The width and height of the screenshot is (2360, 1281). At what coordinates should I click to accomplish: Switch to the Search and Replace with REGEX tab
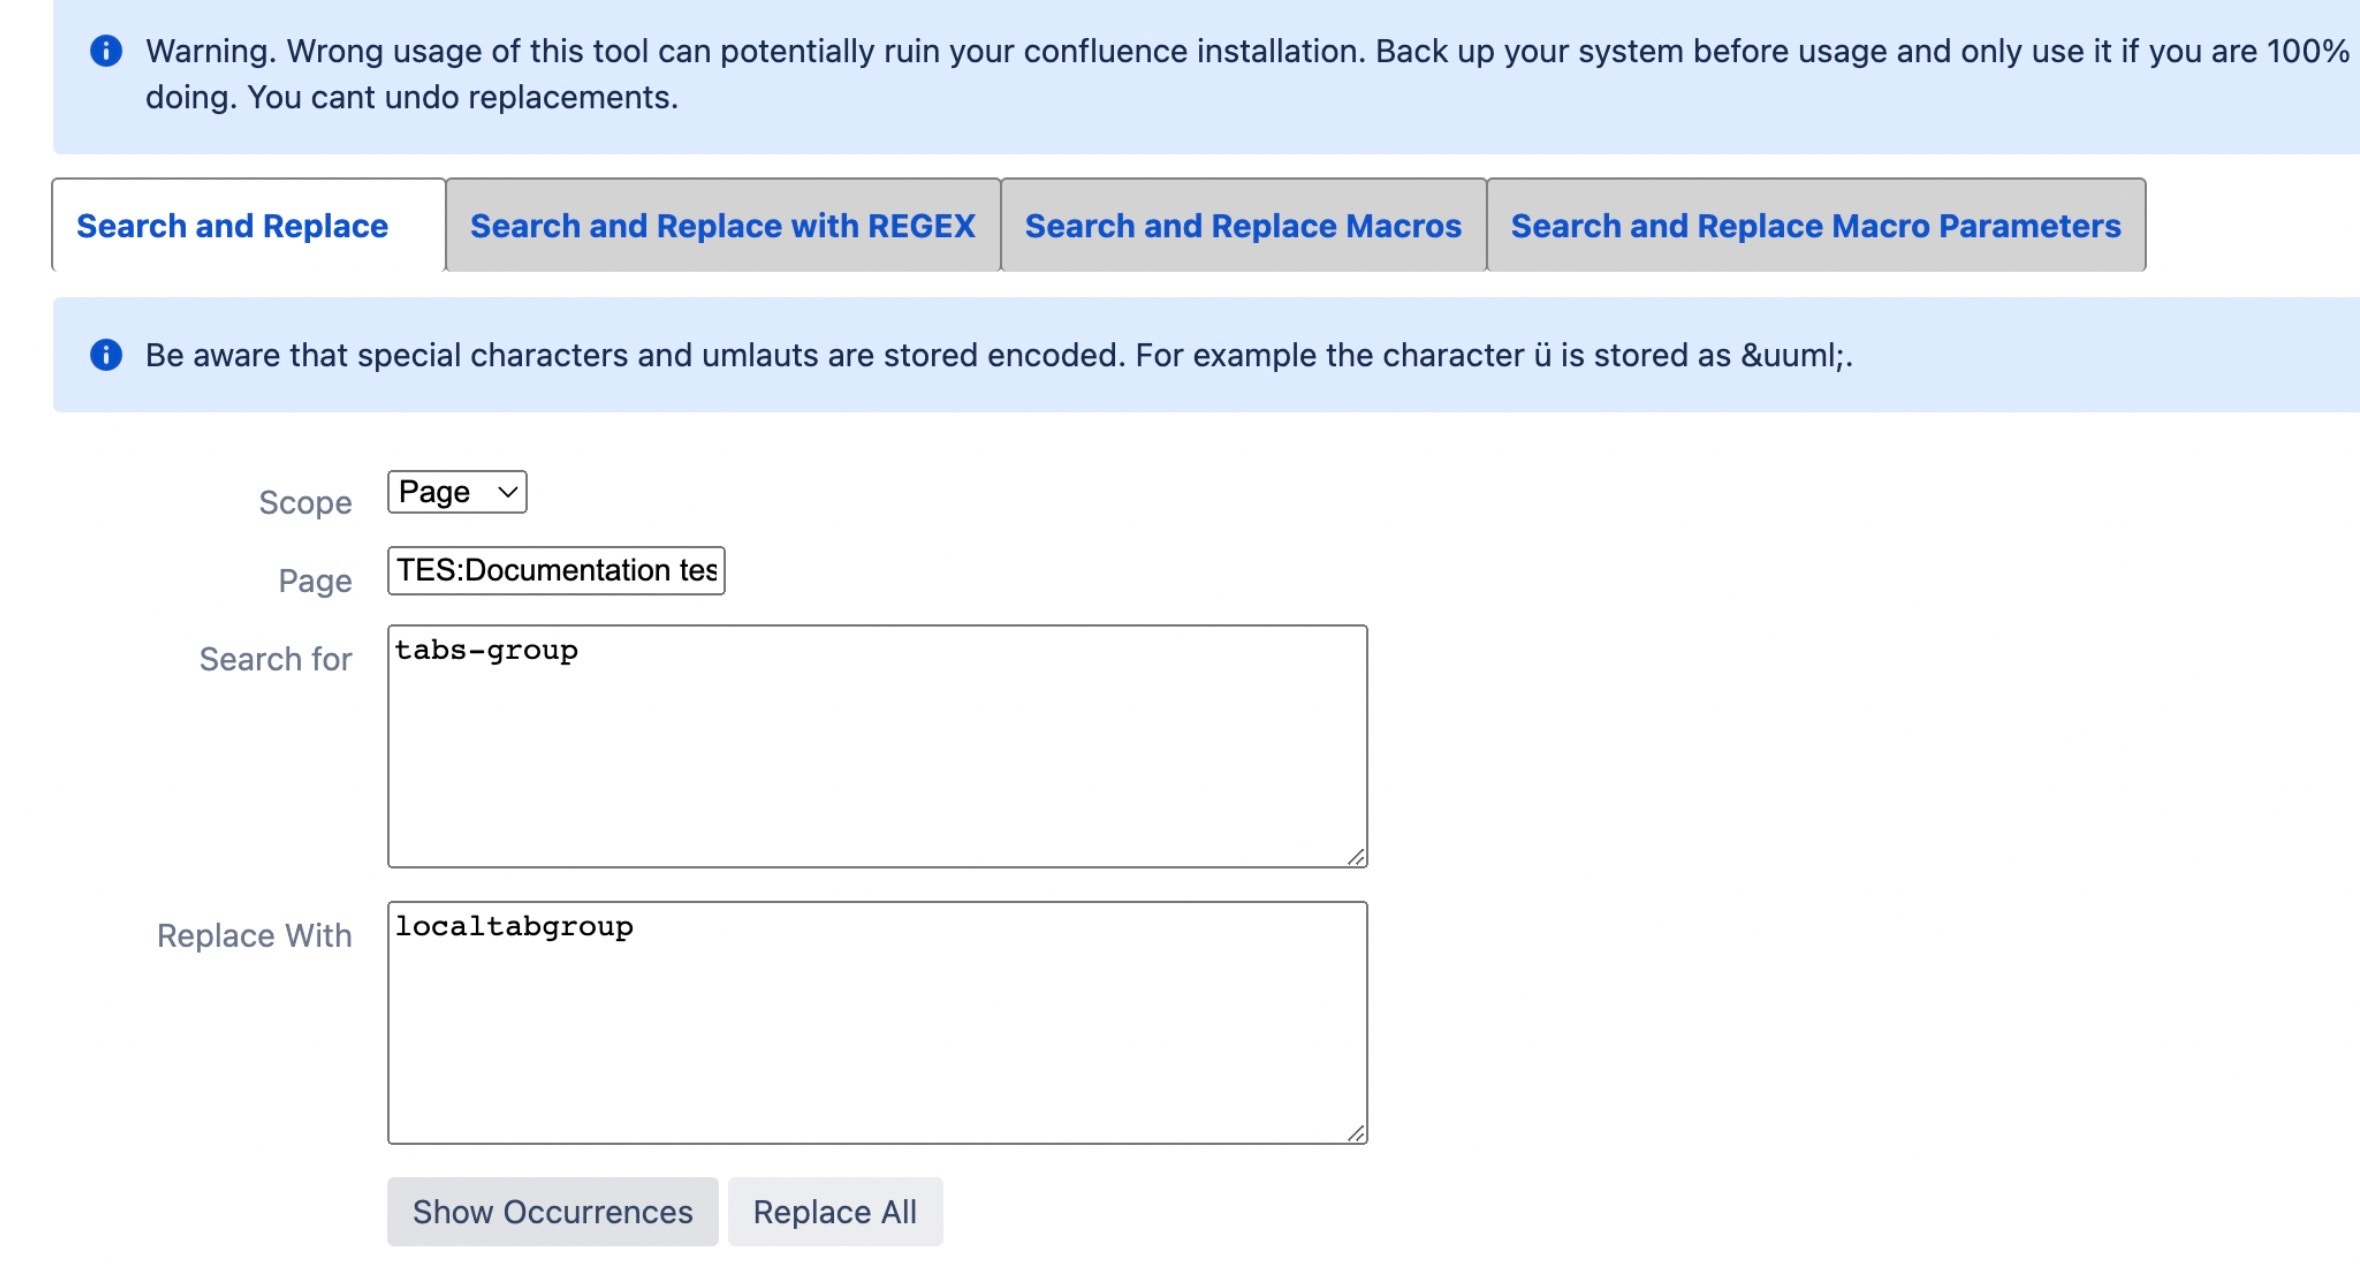(722, 226)
